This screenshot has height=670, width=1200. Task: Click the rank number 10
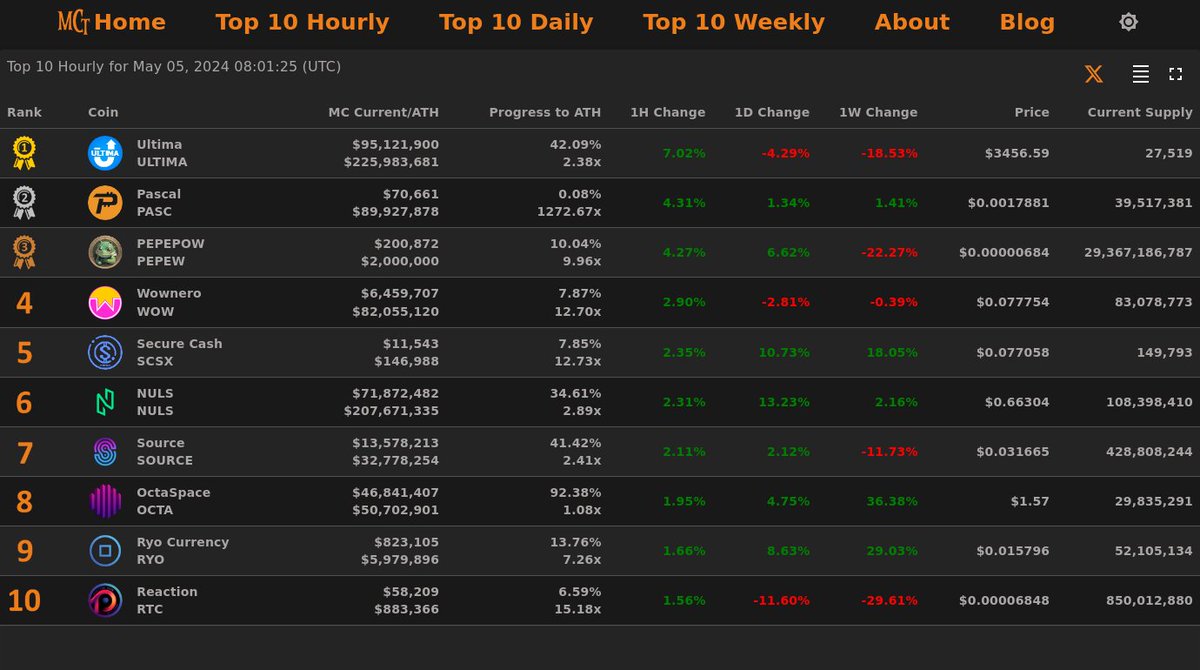[24, 601]
